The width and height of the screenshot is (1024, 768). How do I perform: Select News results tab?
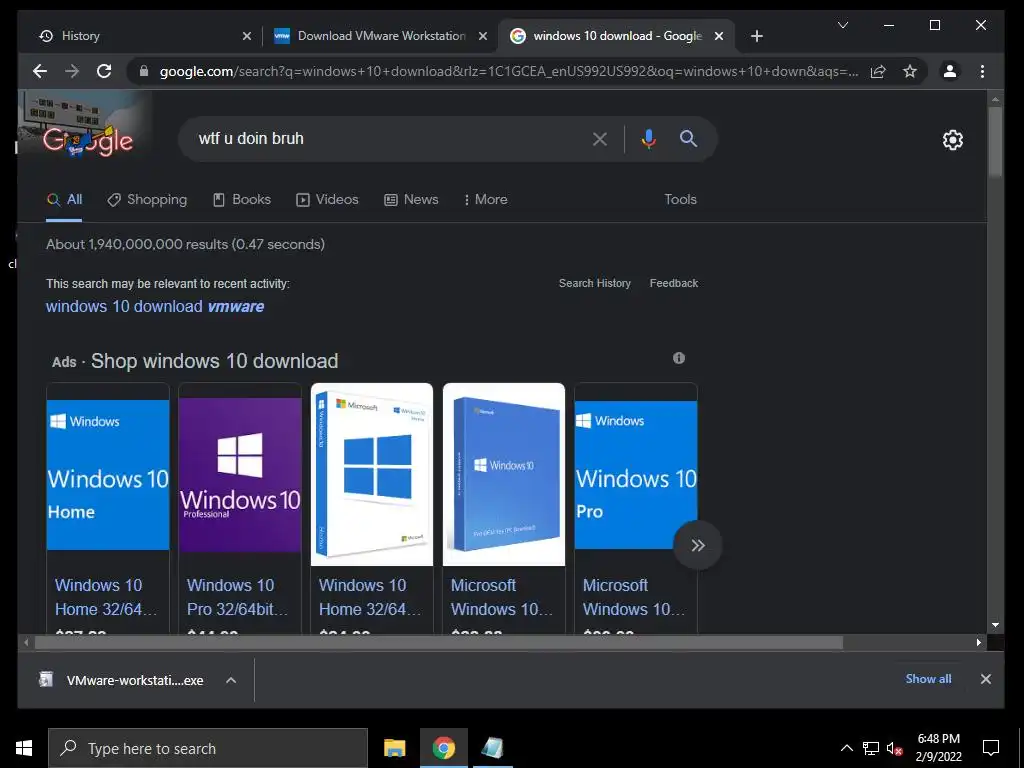[x=411, y=199]
